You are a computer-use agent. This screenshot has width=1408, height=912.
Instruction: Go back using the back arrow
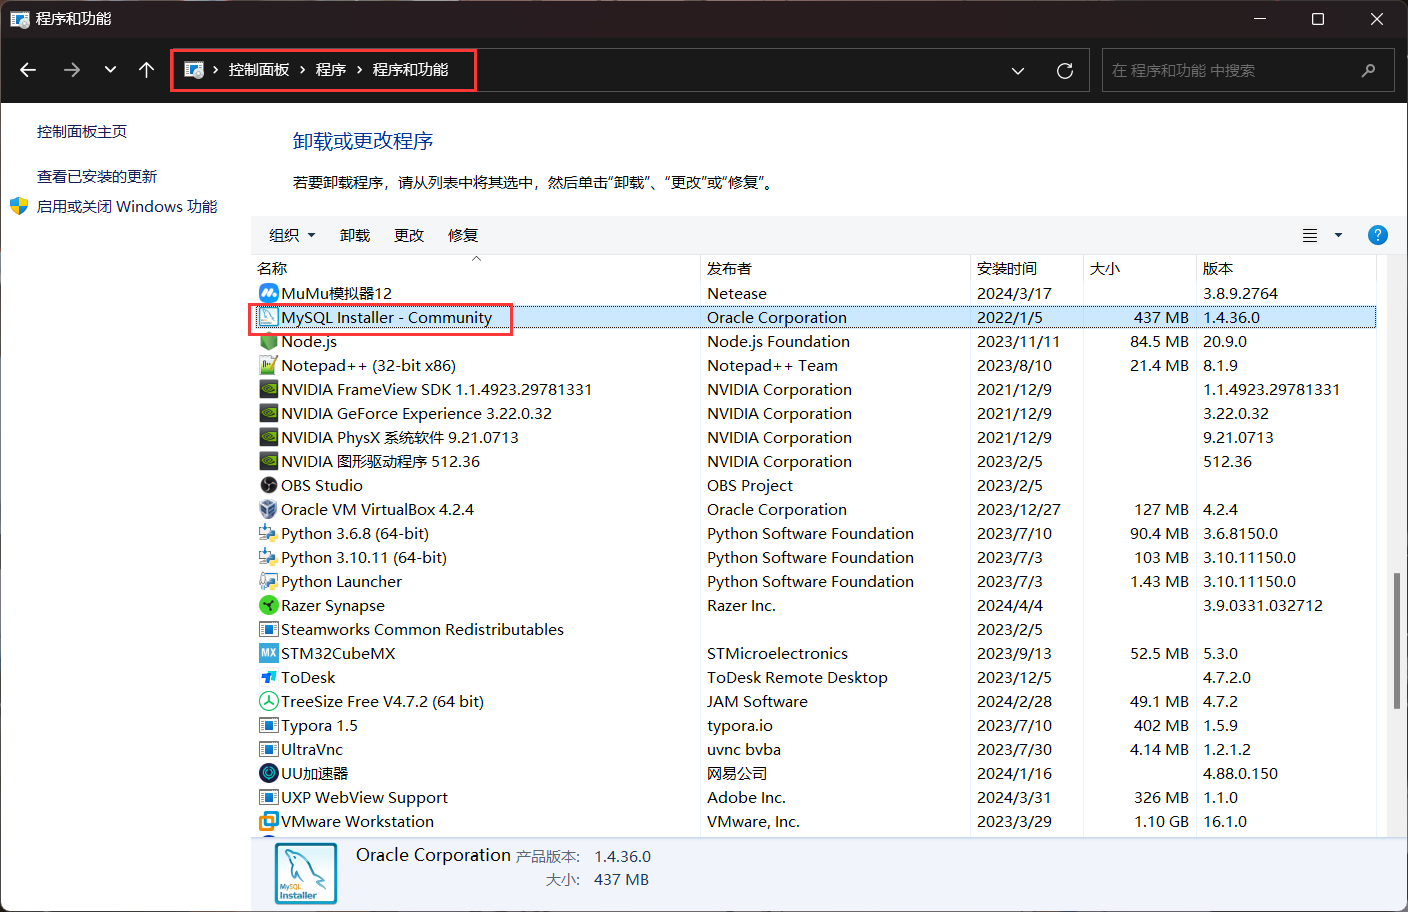point(28,70)
